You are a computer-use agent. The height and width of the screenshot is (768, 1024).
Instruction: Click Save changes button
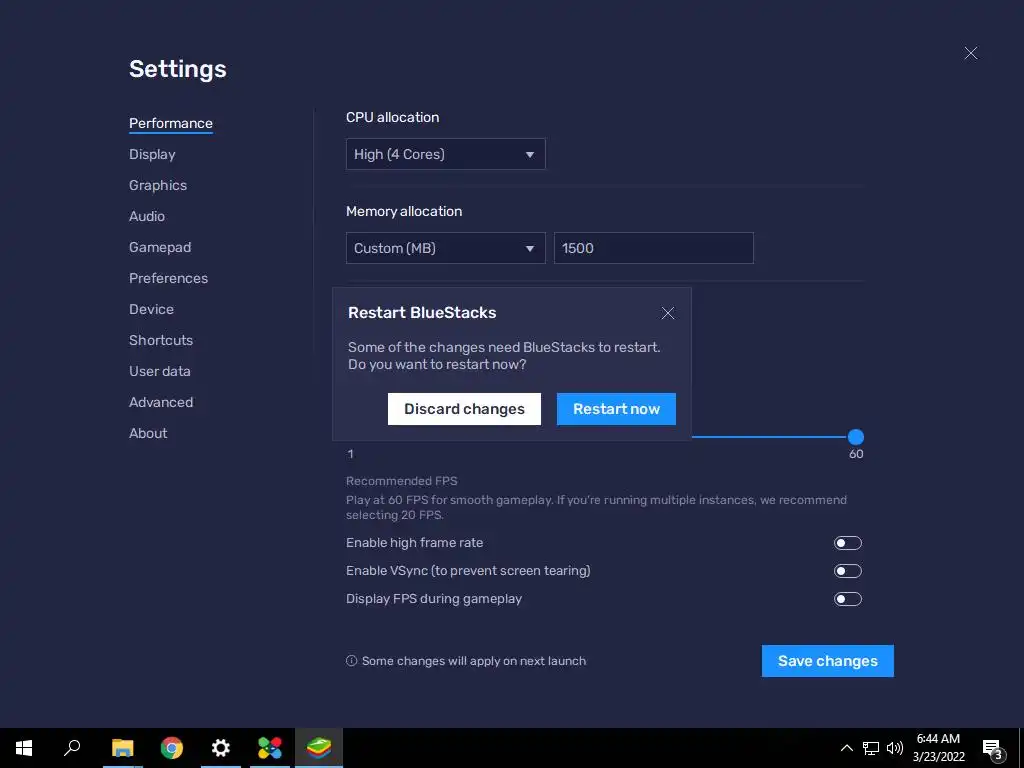point(827,661)
